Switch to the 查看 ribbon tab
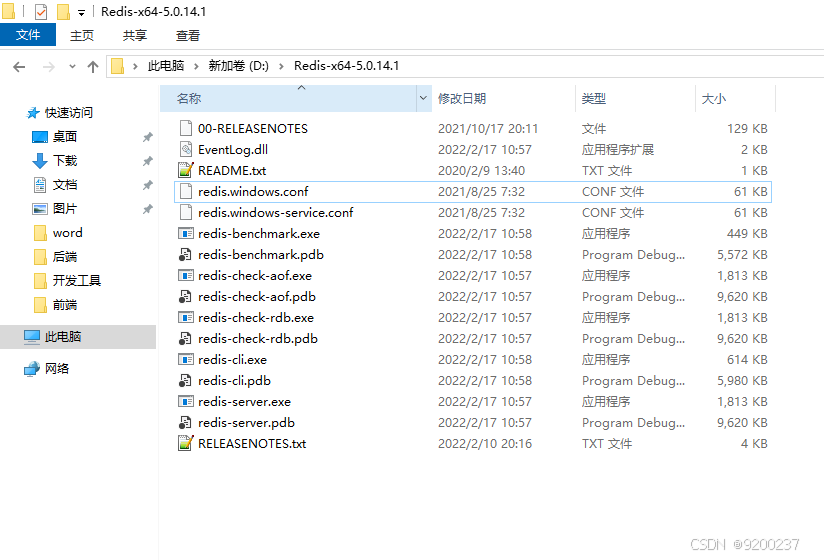This screenshot has width=824, height=560. (188, 35)
